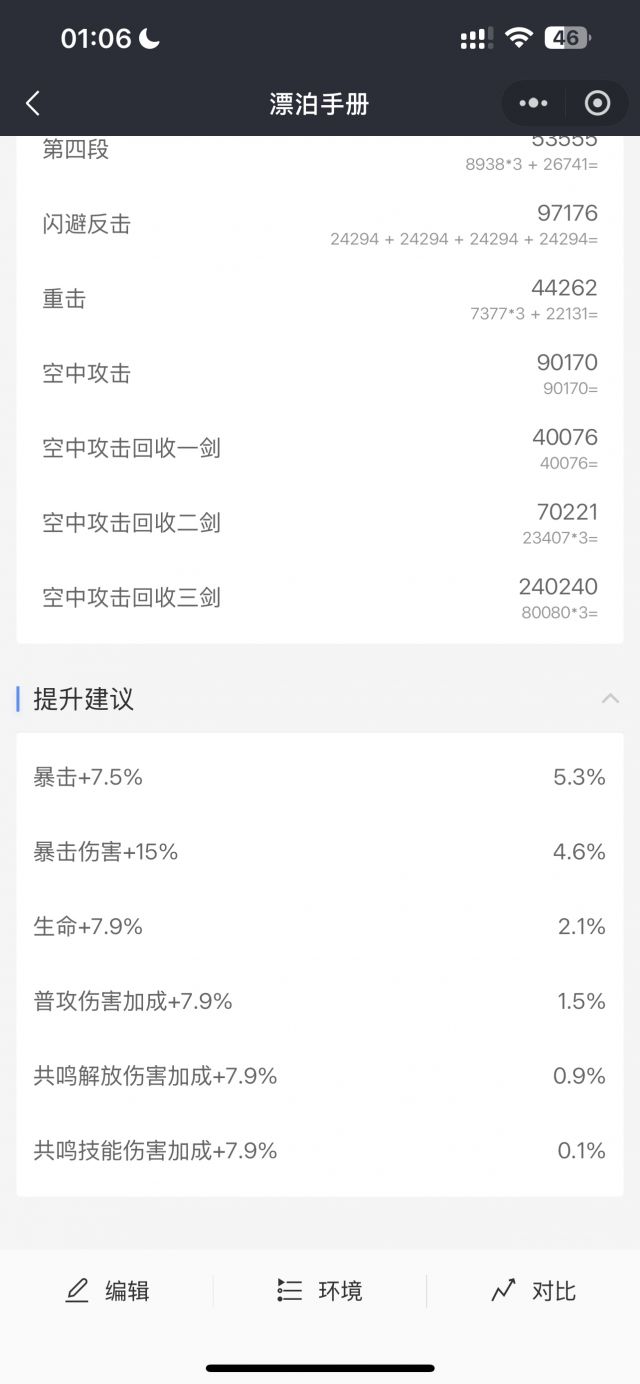The width and height of the screenshot is (640, 1384).
Task: Open the 编辑 tab label
Action: 128,1291
